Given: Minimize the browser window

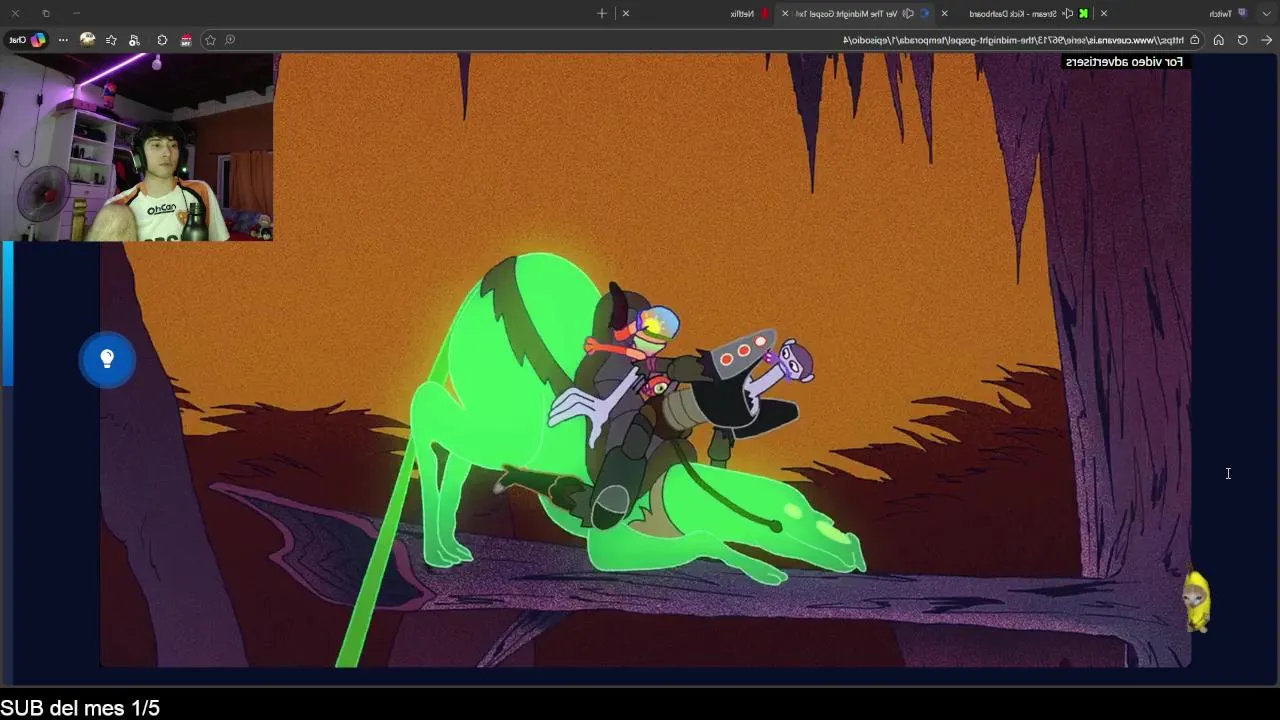Looking at the screenshot, I should (x=76, y=13).
